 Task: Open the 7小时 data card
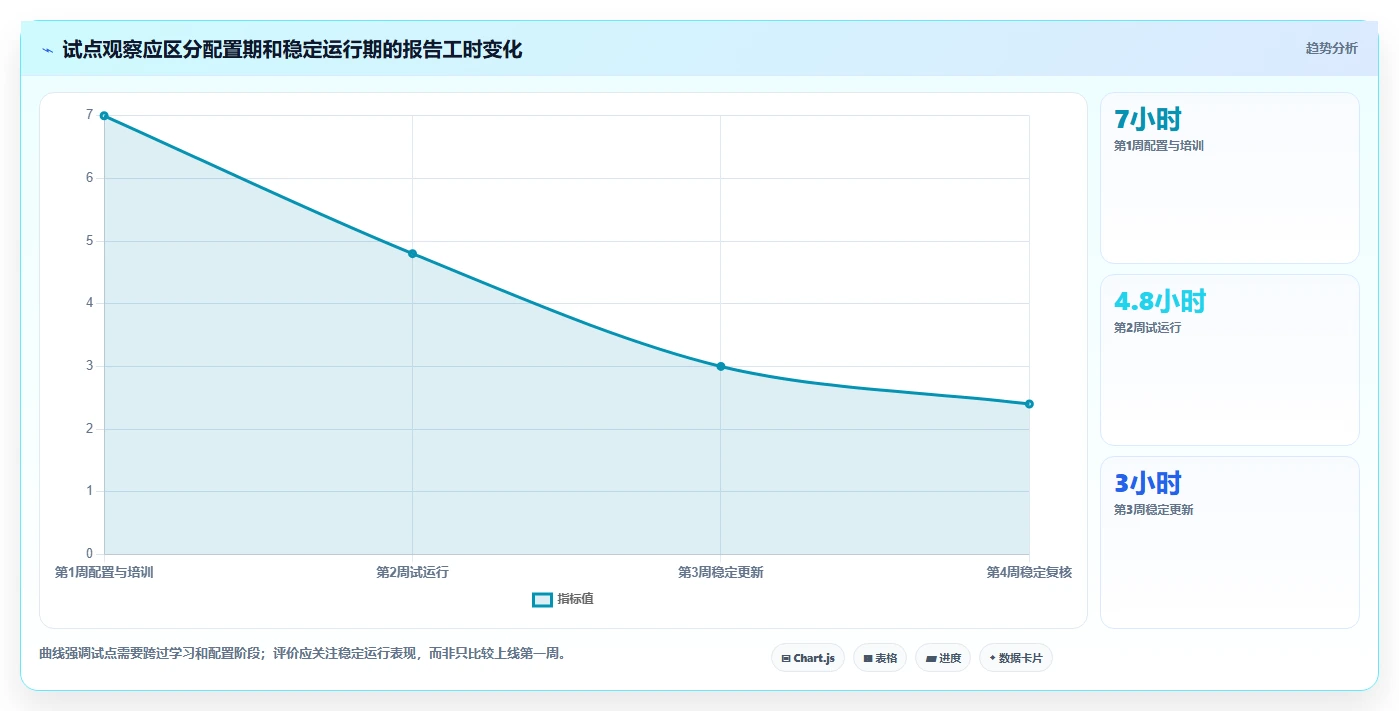click(1229, 178)
